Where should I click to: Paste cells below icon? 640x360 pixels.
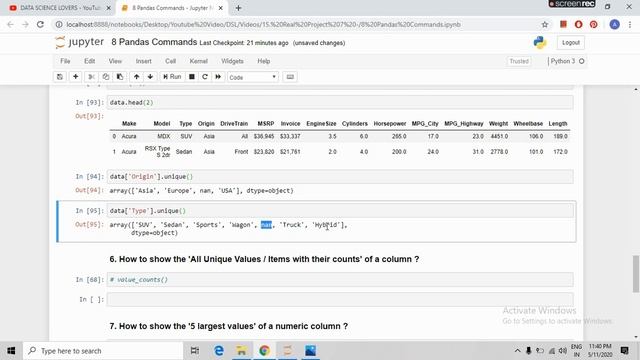click(x=120, y=77)
